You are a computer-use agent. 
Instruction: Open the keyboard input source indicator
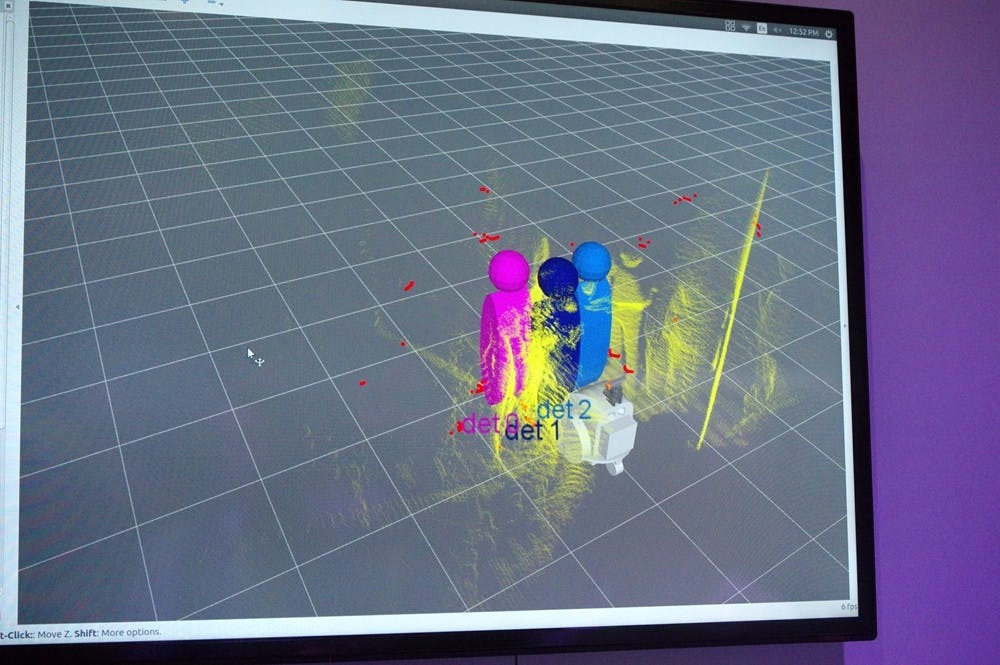coord(761,28)
